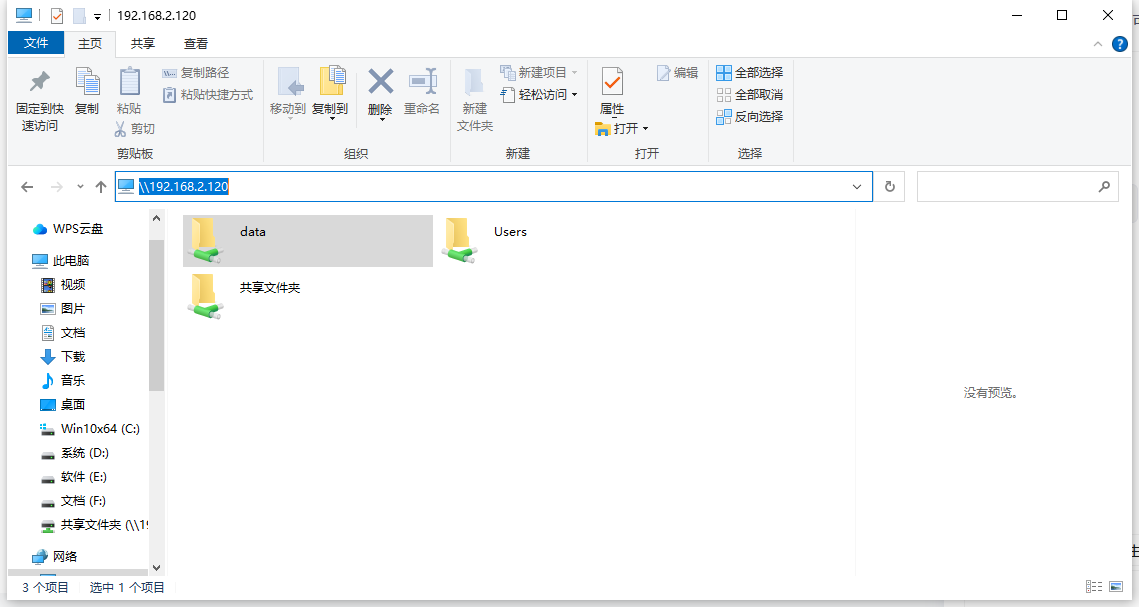Viewport: 1139px width, 607px height.
Task: Open mapped 共享文件夹 network drive
Action: [94, 524]
